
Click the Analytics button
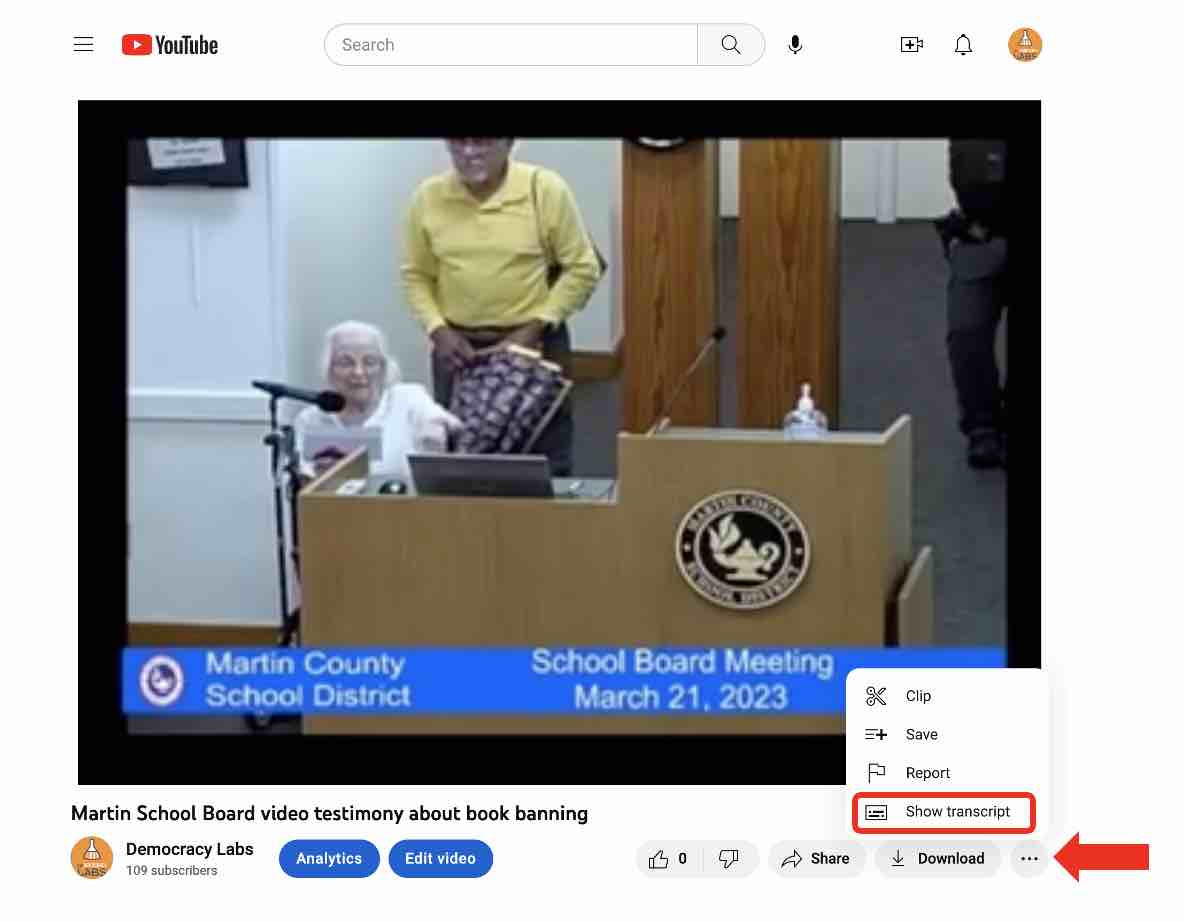(329, 859)
